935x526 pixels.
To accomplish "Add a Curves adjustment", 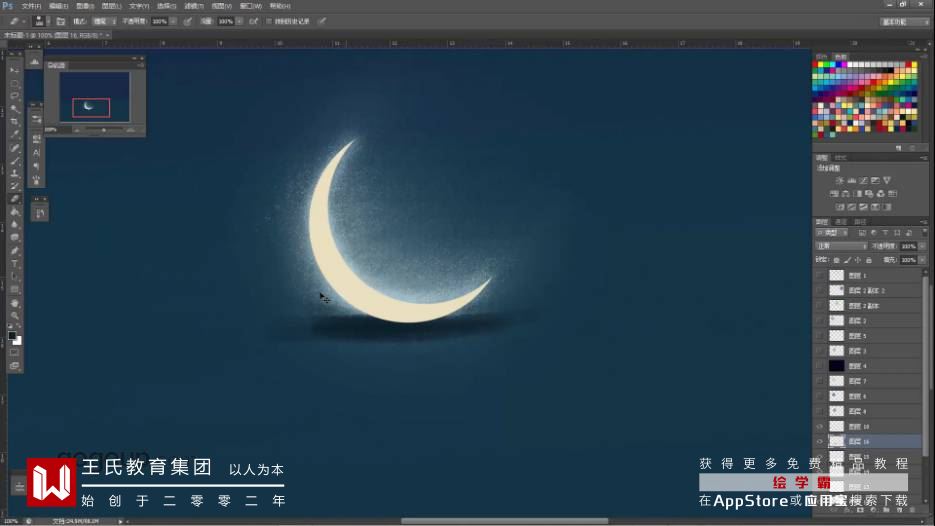I will point(863,180).
